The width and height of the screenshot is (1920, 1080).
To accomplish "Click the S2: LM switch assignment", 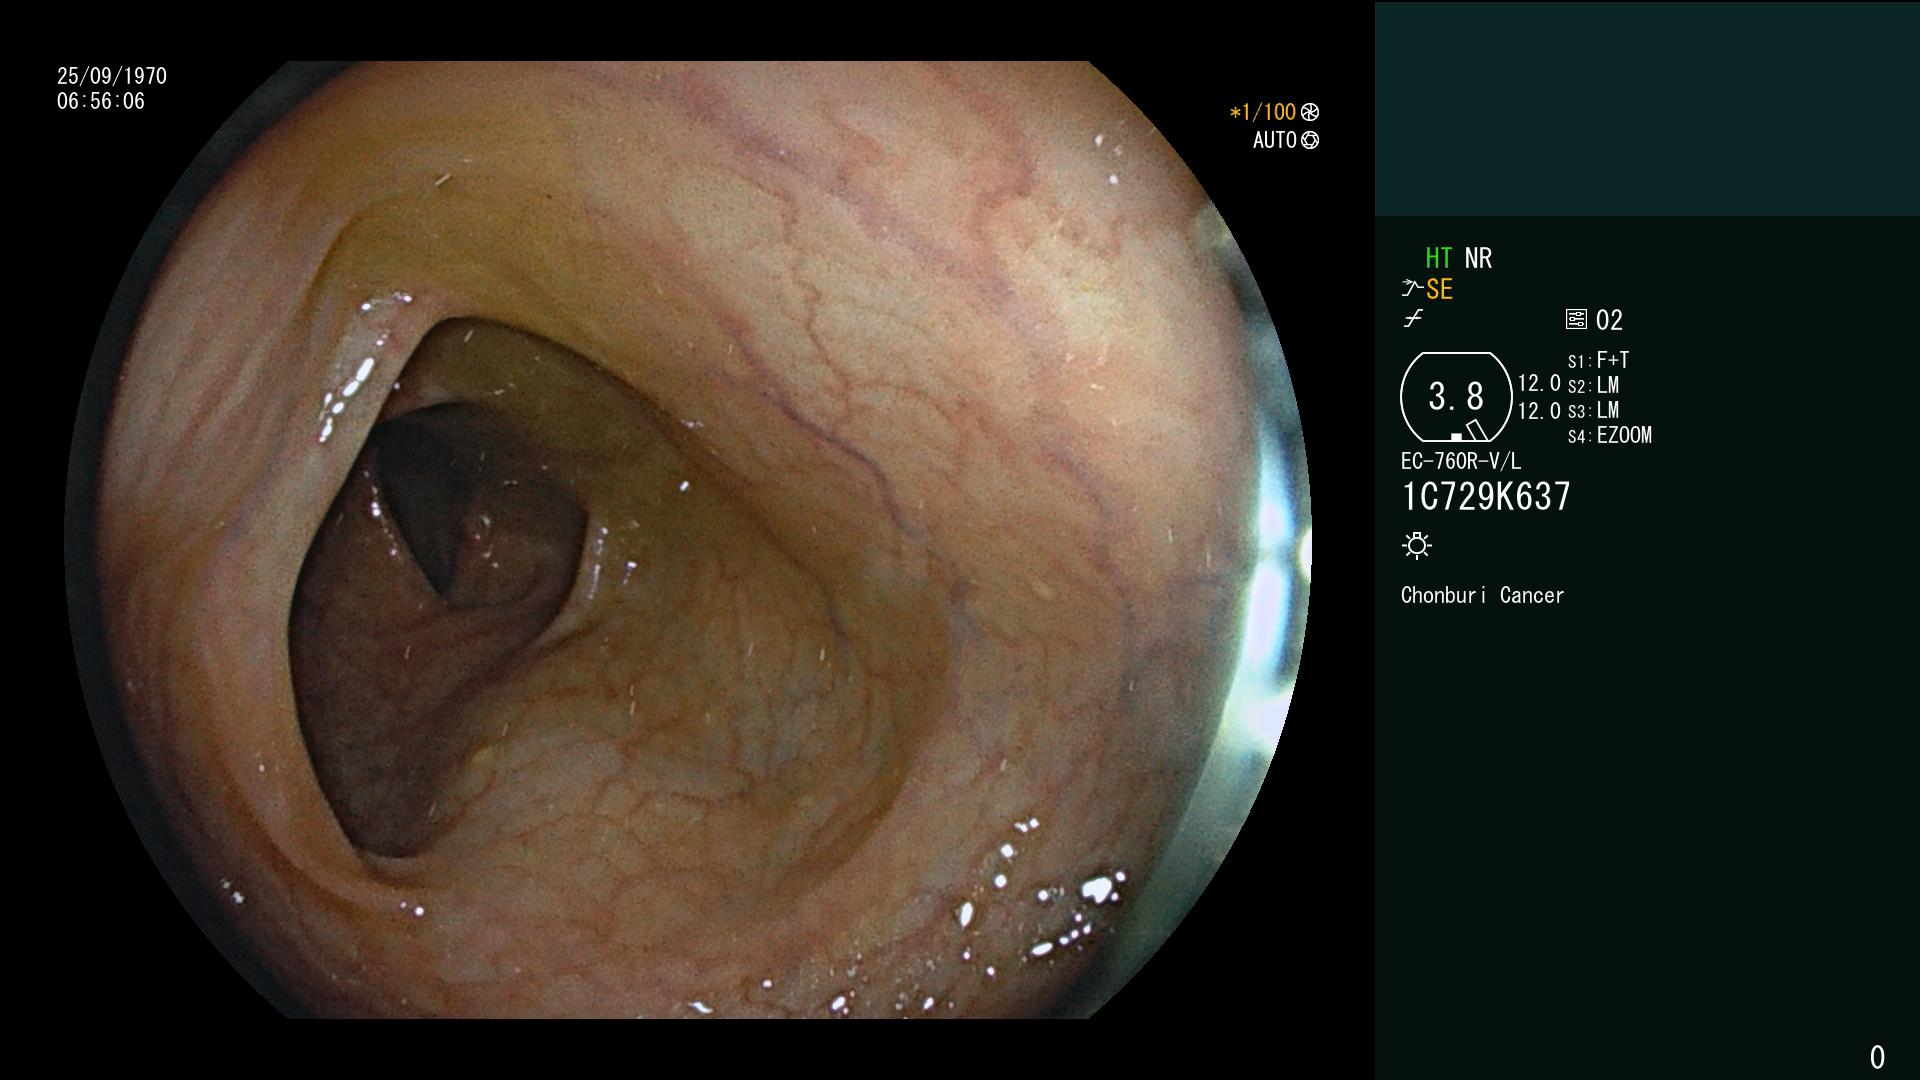I will [x=1593, y=385].
